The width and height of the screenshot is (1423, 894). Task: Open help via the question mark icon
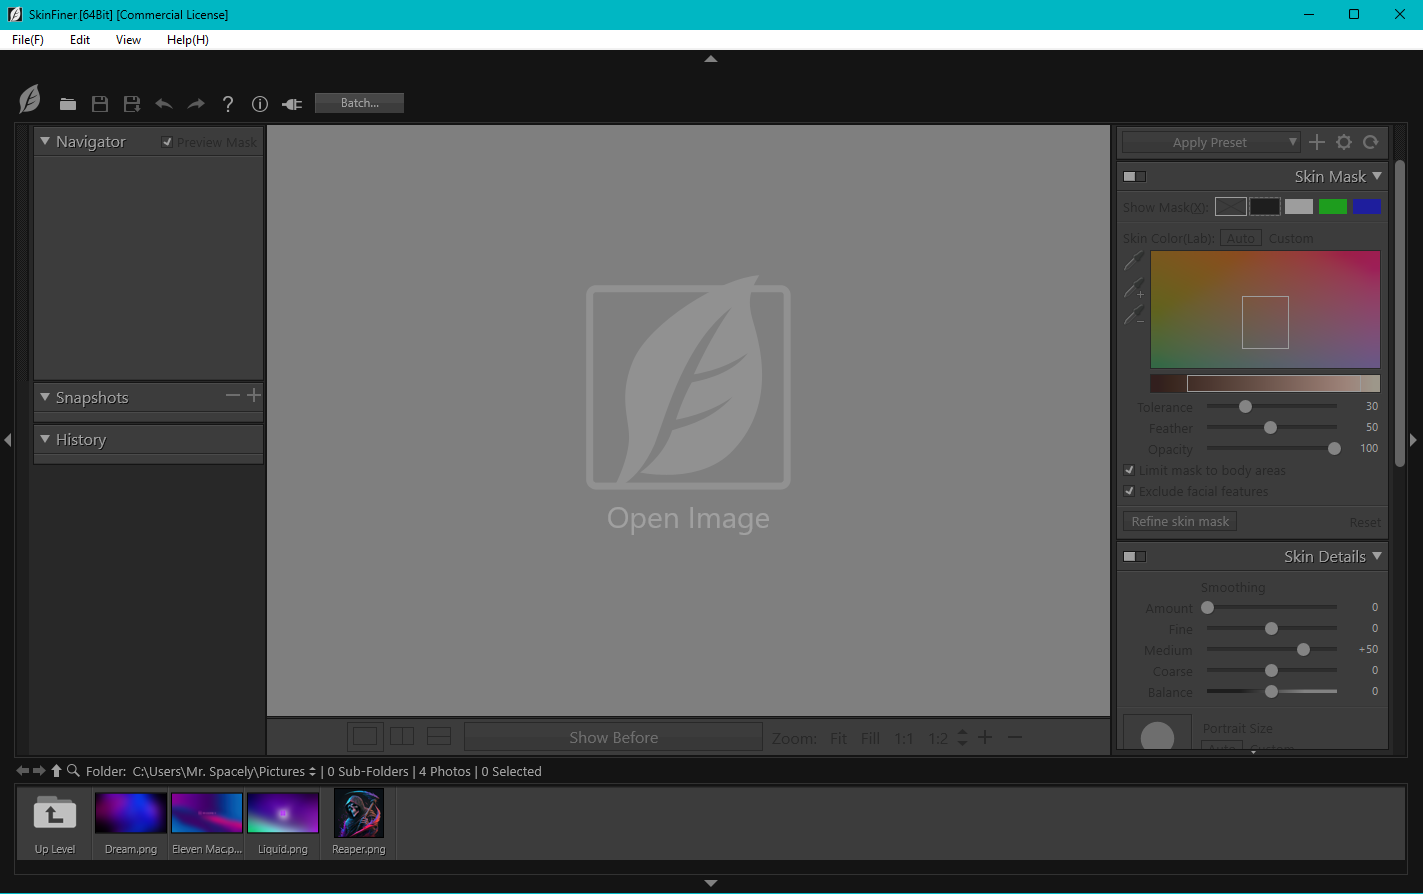point(228,104)
